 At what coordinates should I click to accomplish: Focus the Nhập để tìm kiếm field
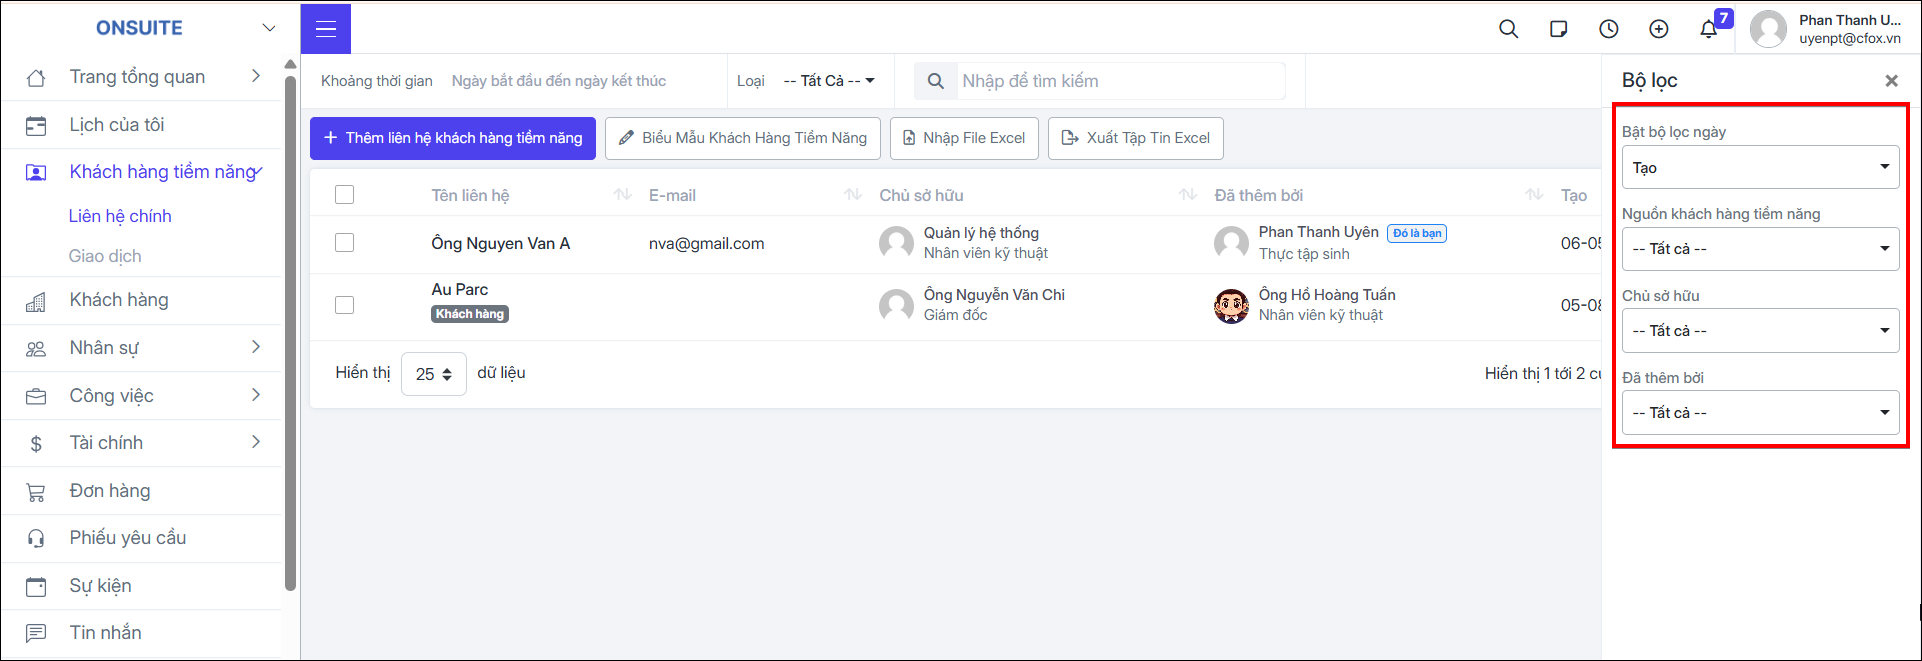pos(1120,81)
